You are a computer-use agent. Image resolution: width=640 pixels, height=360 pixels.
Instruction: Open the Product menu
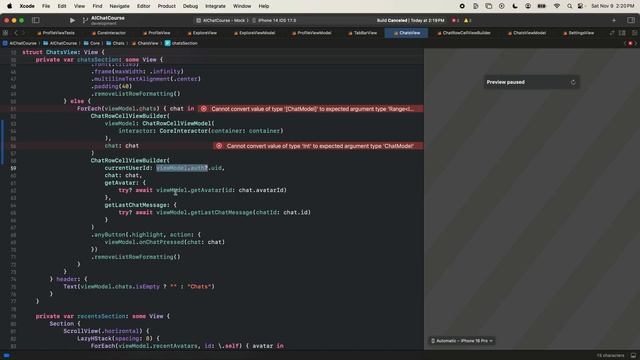pyautogui.click(x=167, y=6)
